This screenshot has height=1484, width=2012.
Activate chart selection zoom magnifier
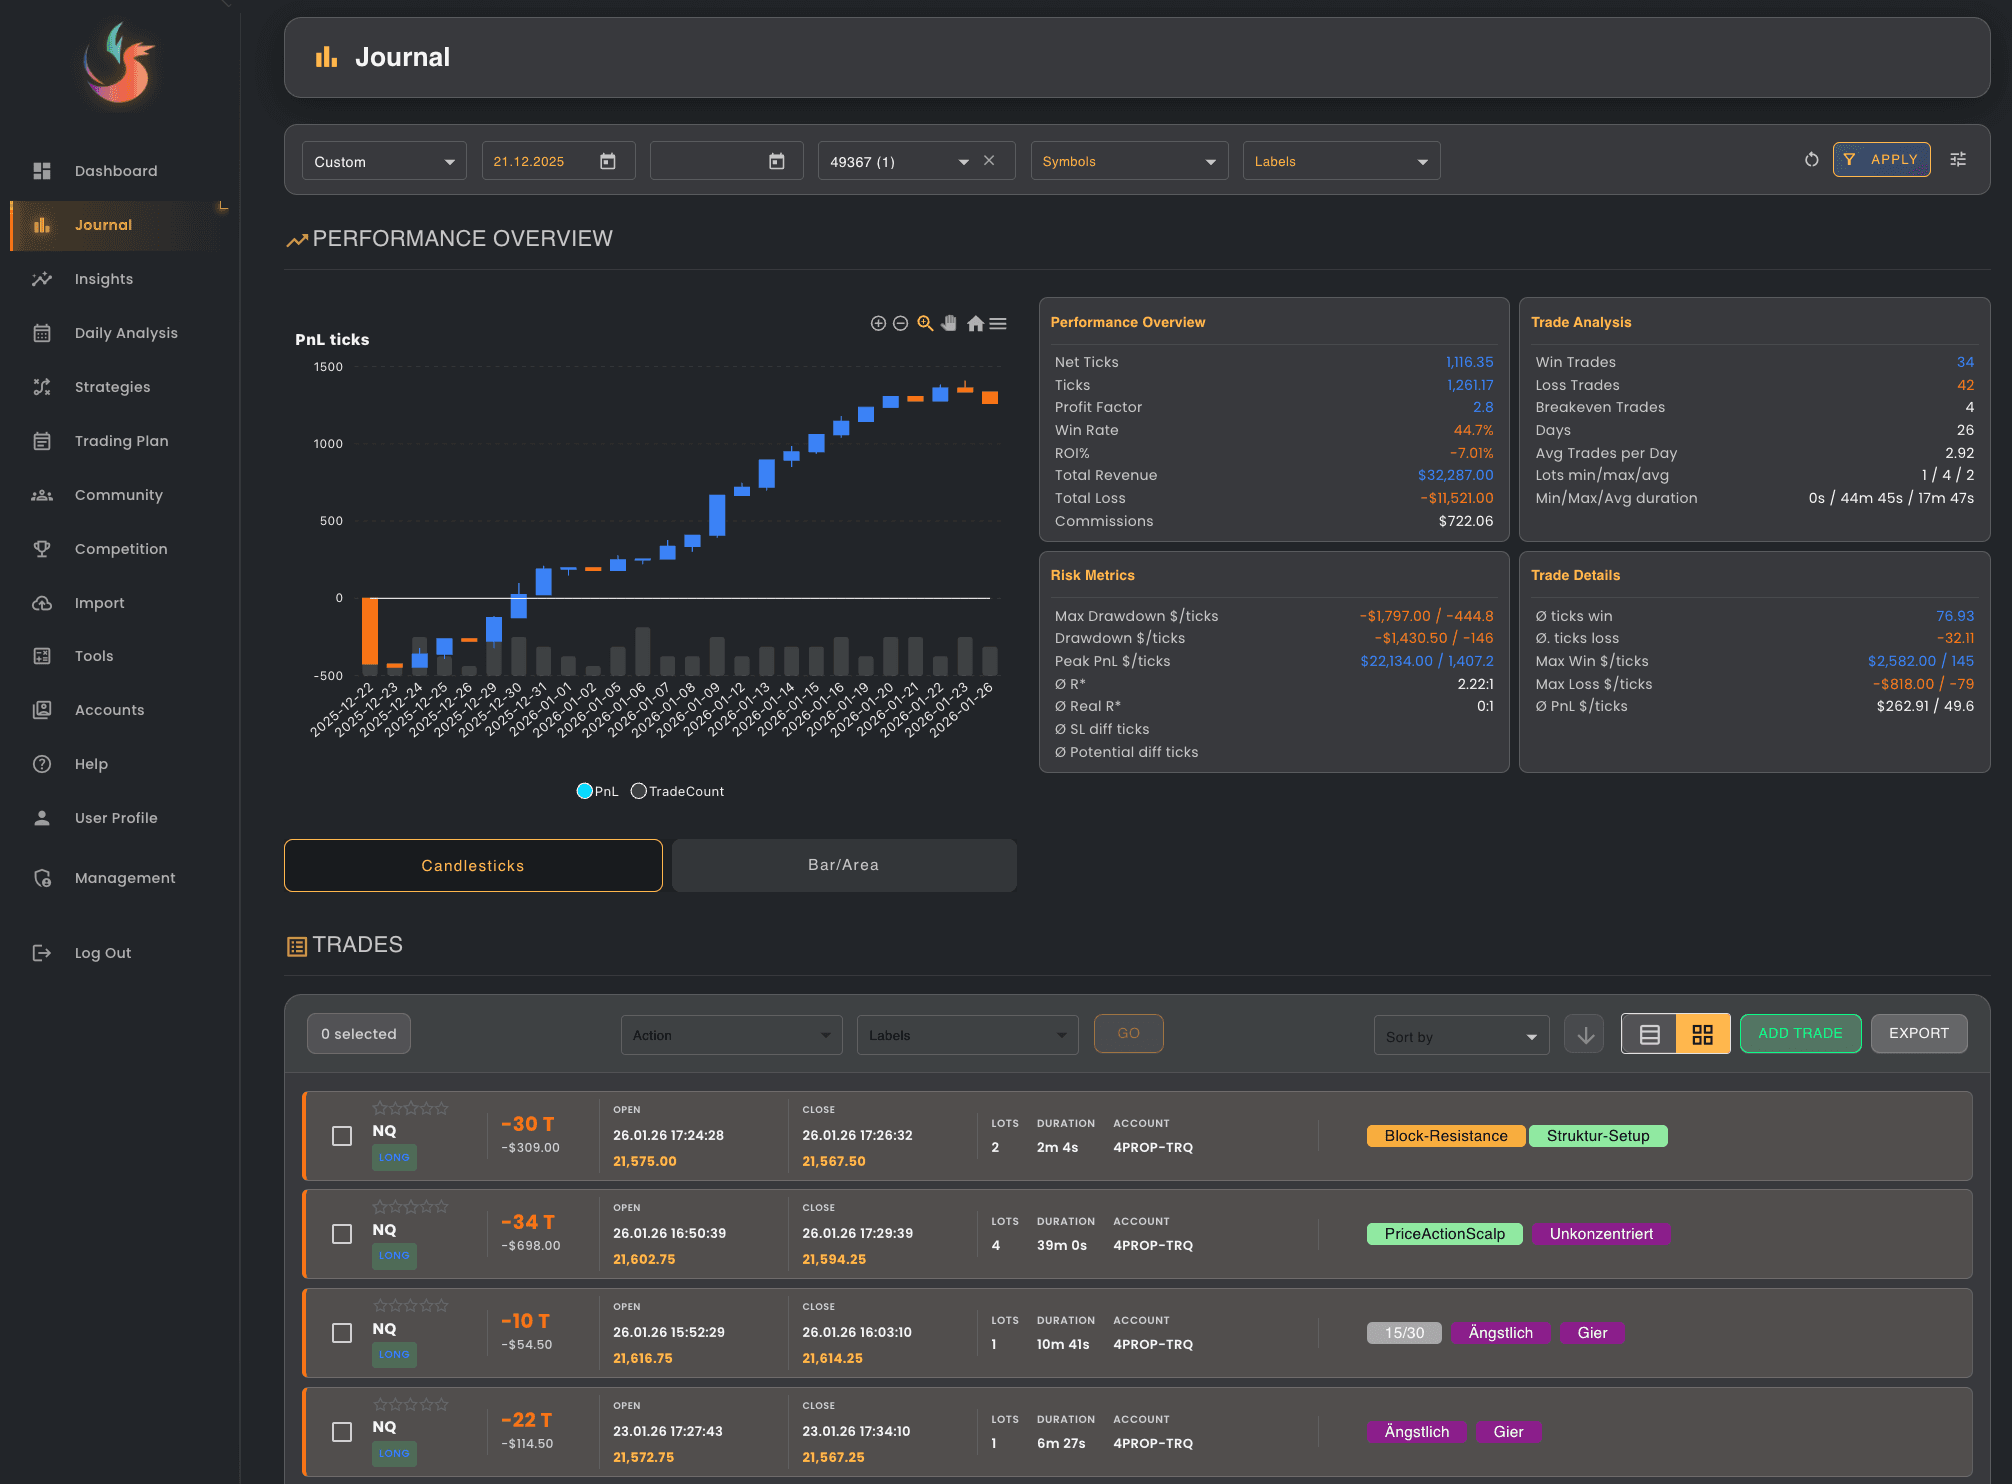[925, 323]
